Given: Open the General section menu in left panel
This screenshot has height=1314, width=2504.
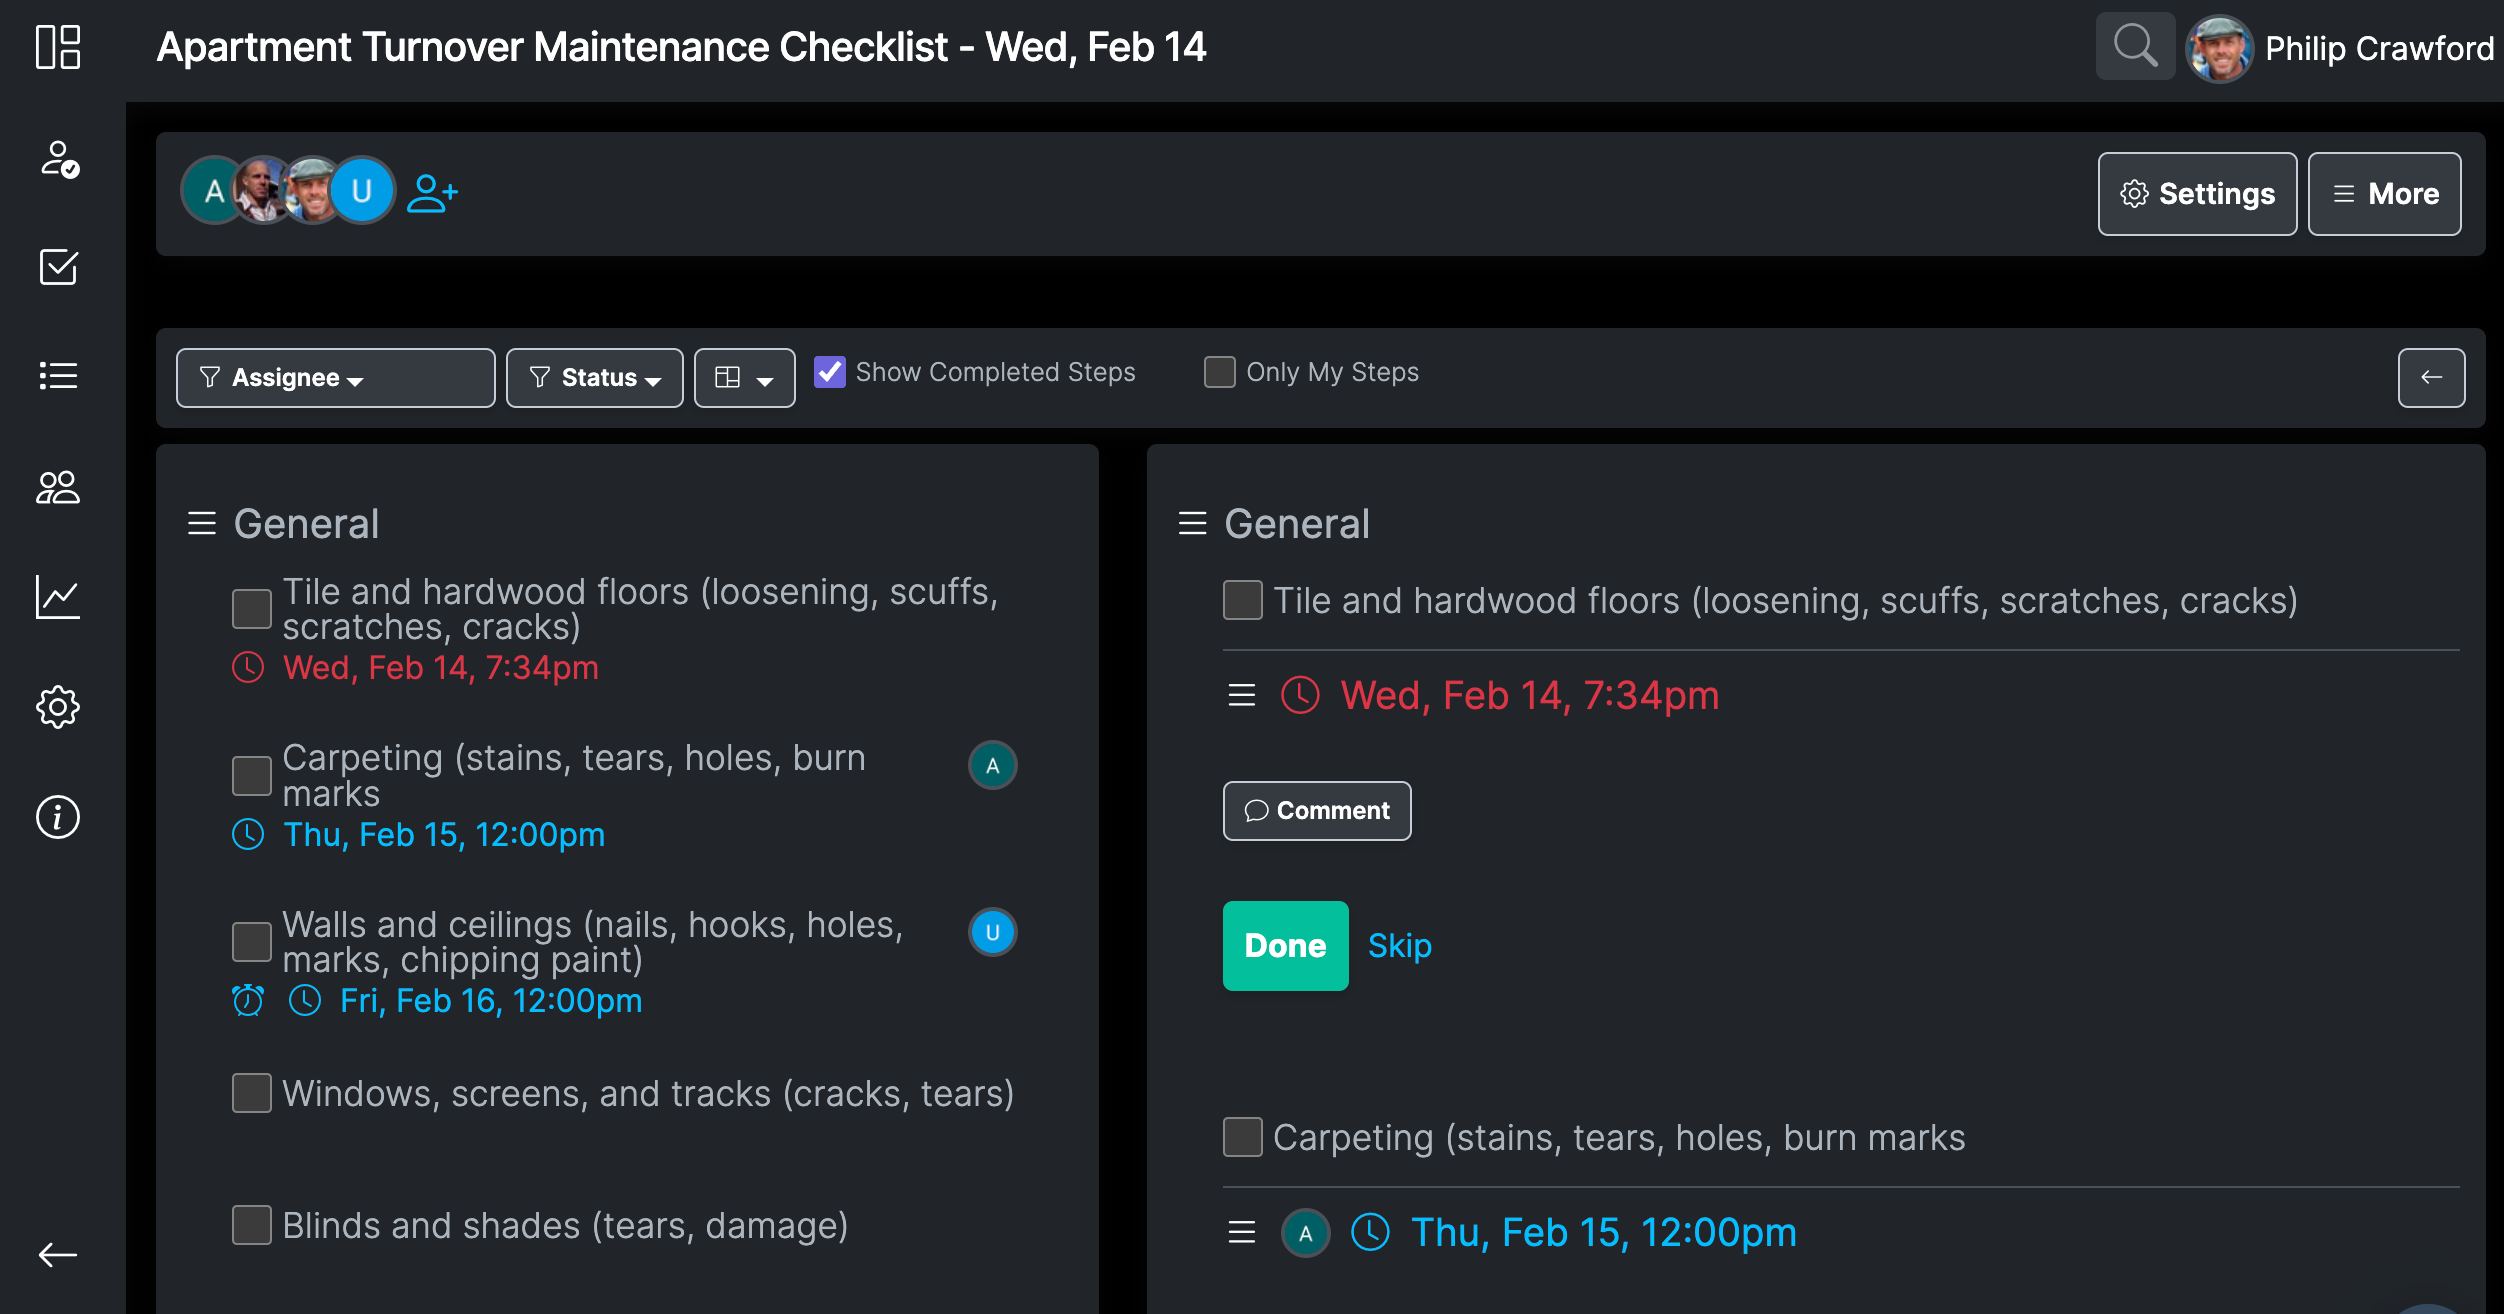Looking at the screenshot, I should [x=202, y=523].
